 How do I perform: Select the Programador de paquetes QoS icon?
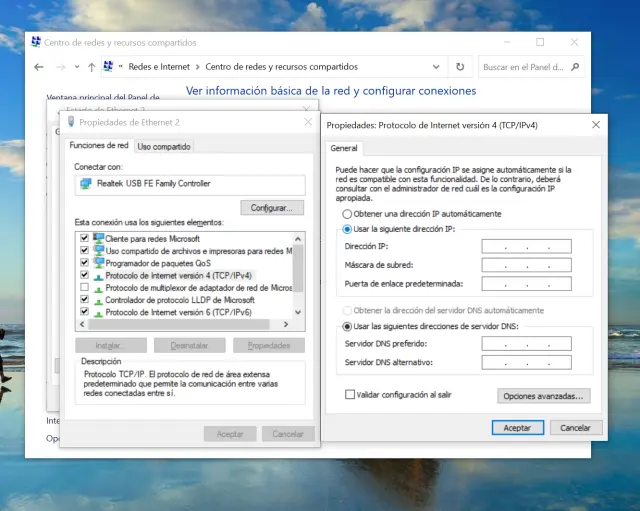pos(98,262)
